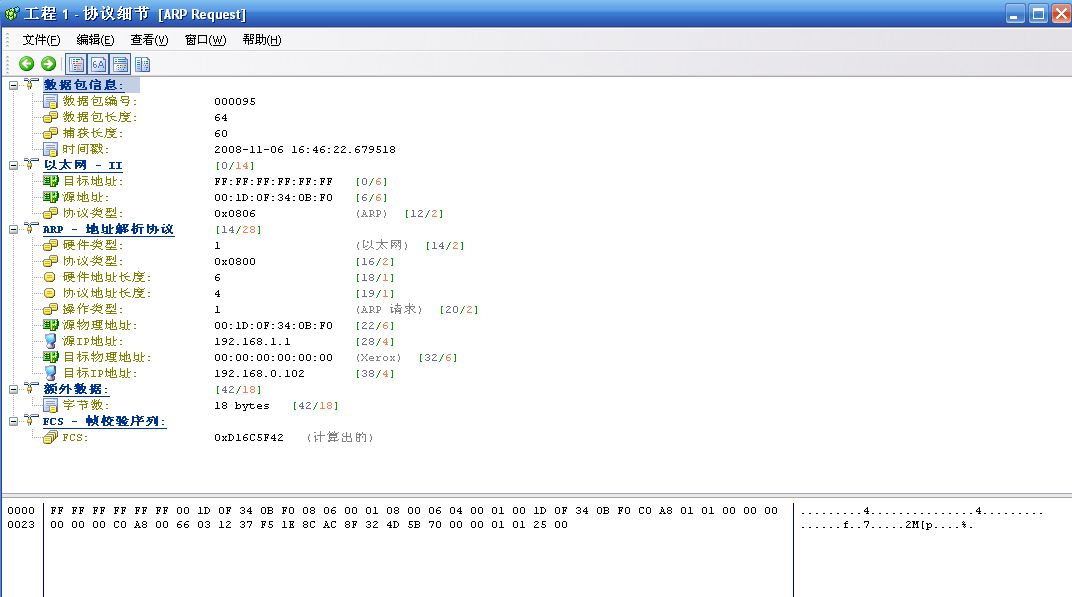
Task: Toggle the third panel layout toolbar button
Action: (x=120, y=64)
